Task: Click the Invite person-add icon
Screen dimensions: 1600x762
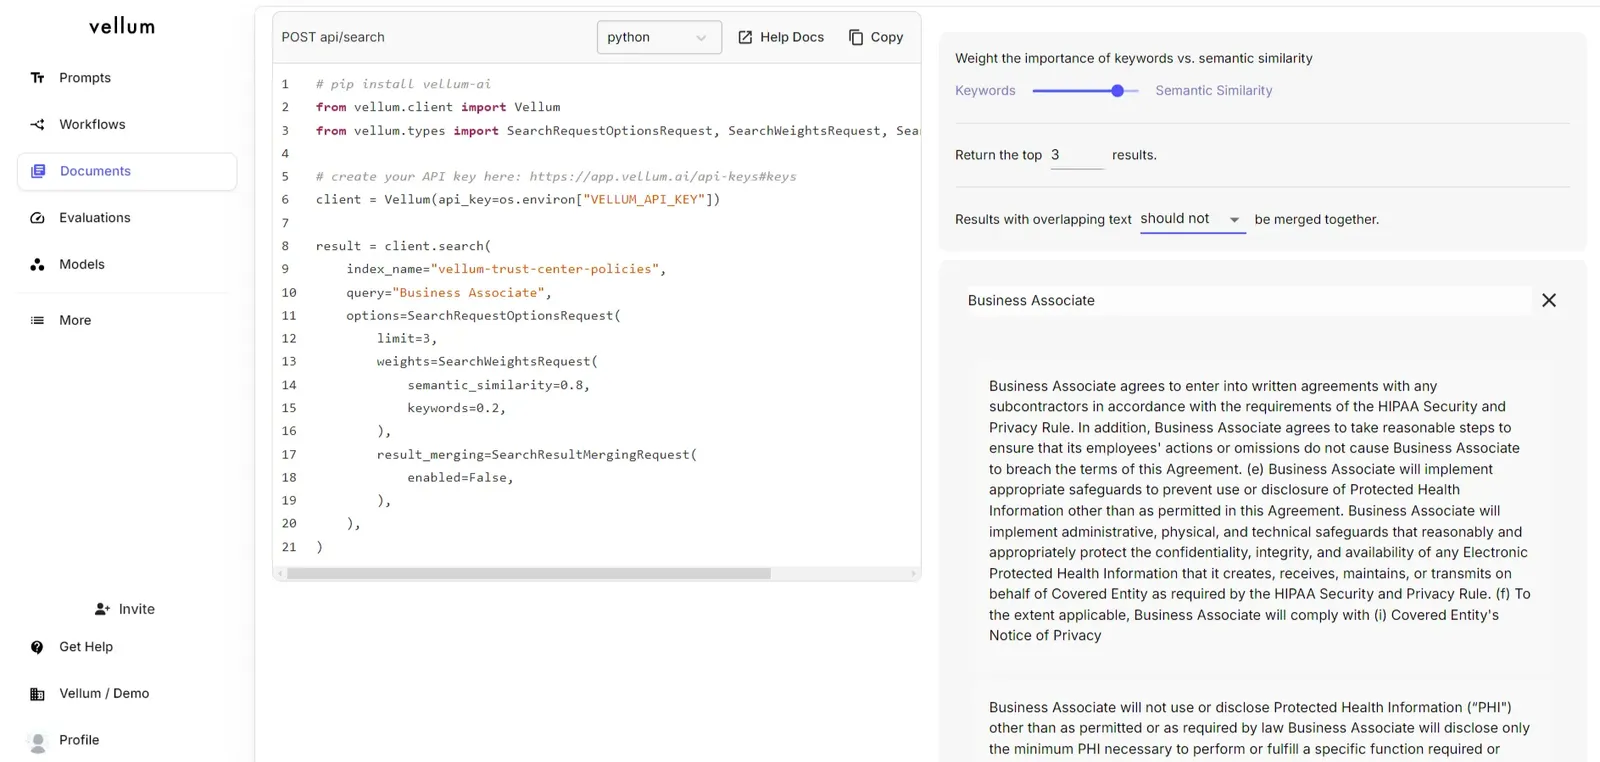Action: 102,609
